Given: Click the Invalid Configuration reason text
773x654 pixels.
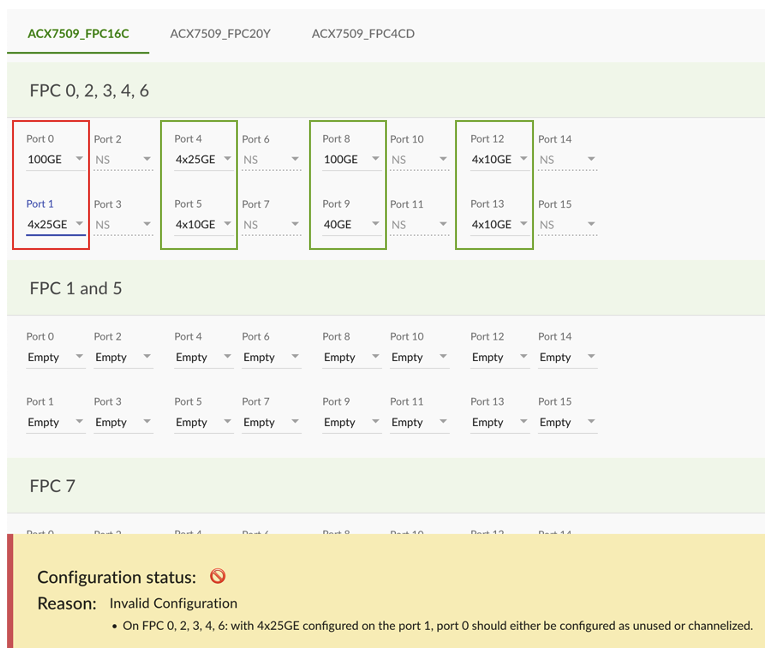Looking at the screenshot, I should click(173, 603).
